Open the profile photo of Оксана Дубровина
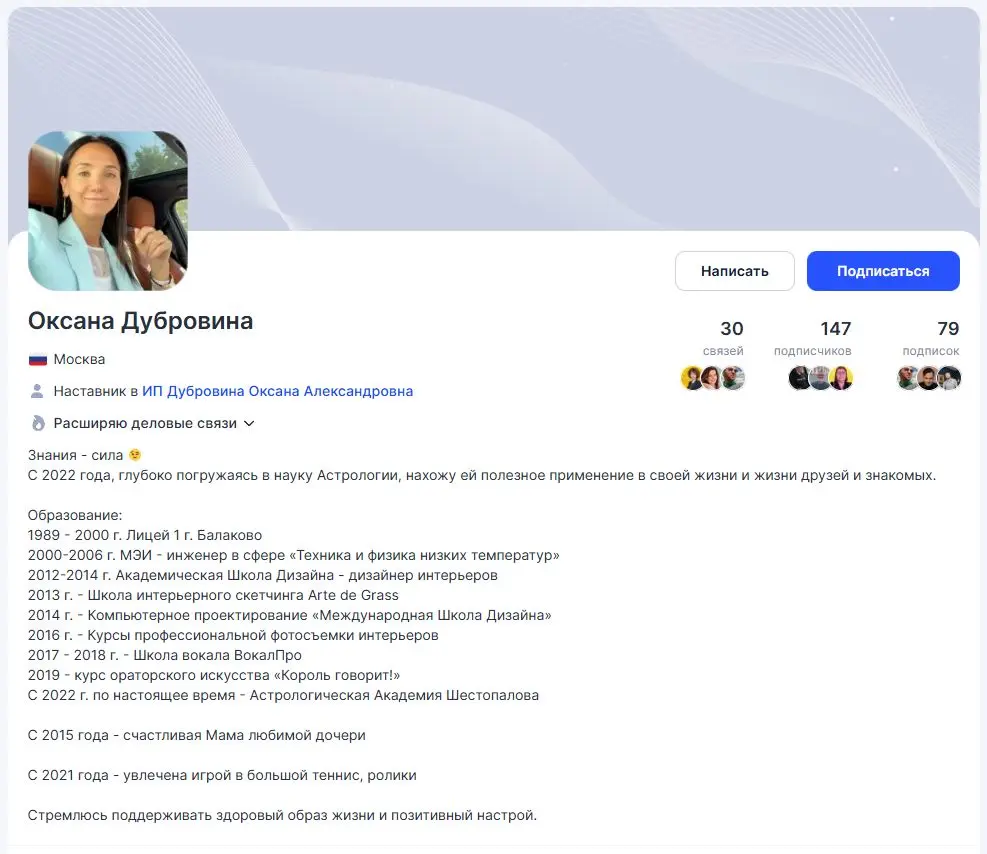The height and width of the screenshot is (854, 987). (107, 211)
